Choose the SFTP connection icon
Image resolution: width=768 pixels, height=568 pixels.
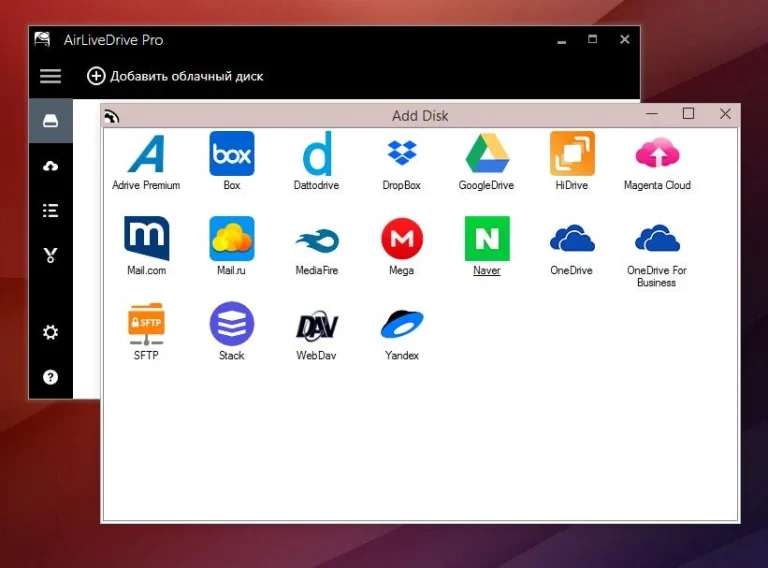[146, 324]
